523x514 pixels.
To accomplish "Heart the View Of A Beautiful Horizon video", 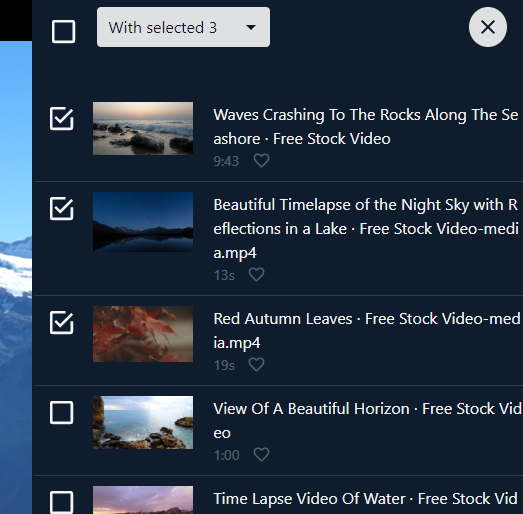I will [x=261, y=455].
